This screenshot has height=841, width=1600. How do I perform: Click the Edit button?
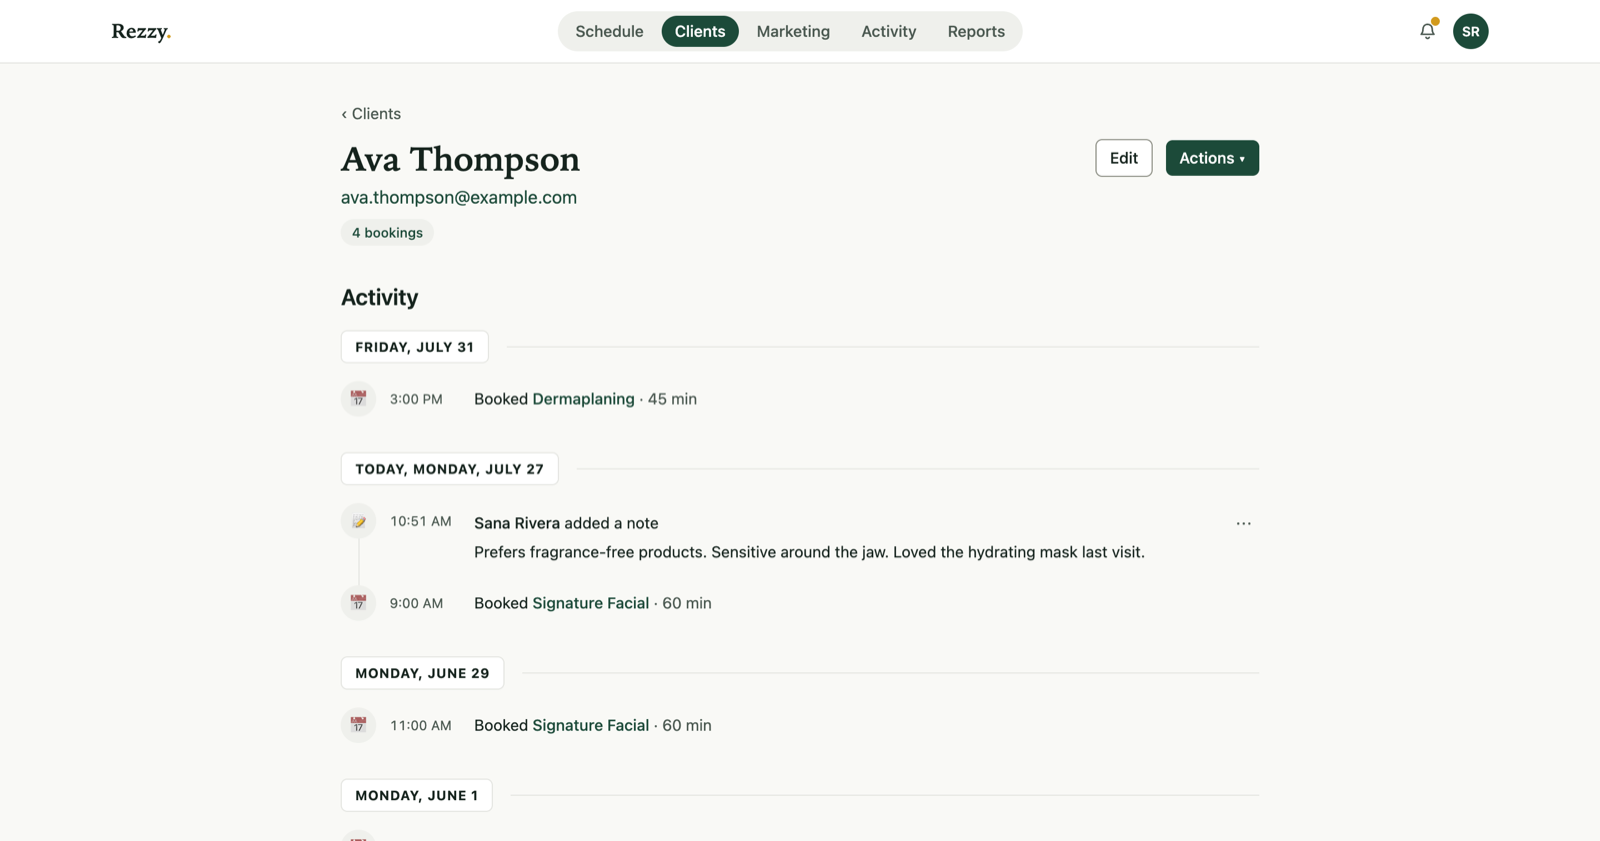tap(1123, 158)
